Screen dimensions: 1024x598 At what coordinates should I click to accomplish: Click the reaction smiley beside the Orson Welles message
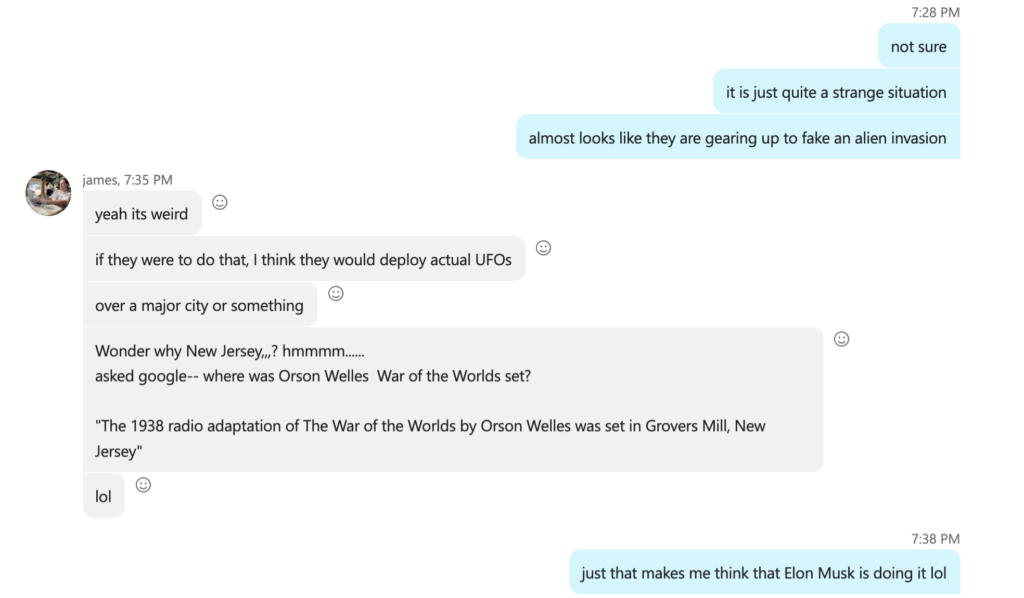pos(841,339)
